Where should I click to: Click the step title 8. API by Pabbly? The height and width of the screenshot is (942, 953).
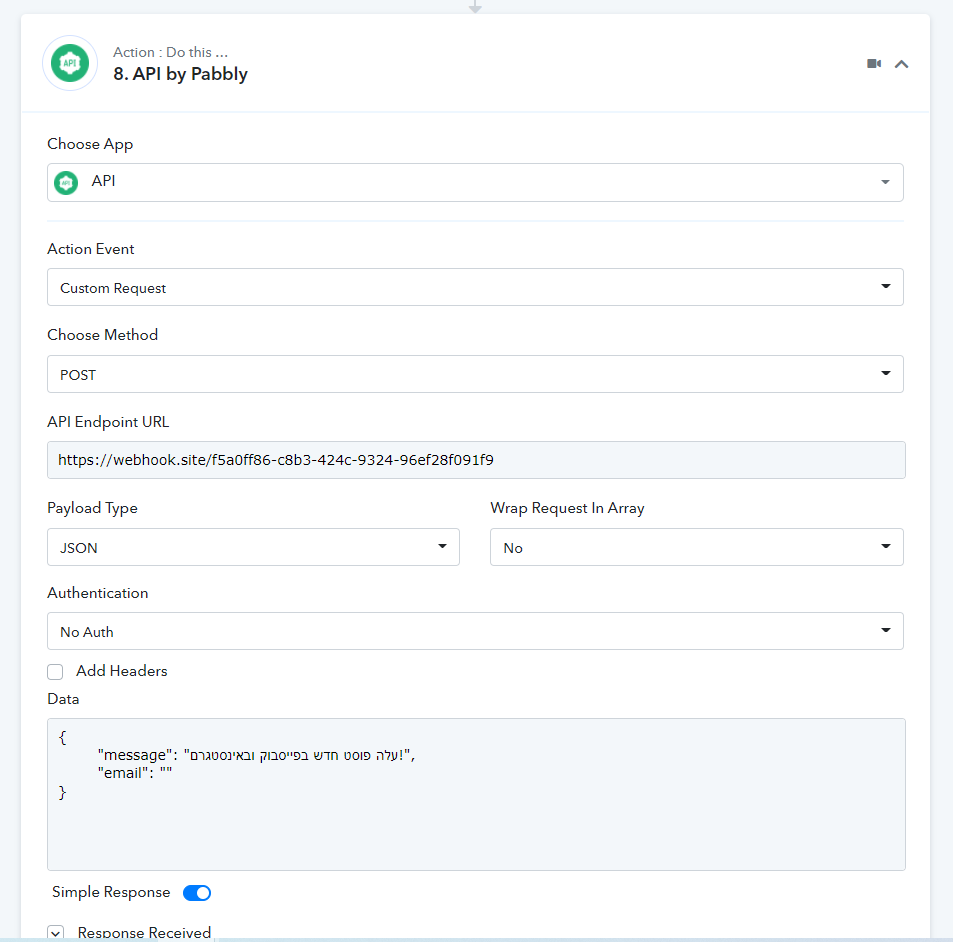tap(181, 74)
